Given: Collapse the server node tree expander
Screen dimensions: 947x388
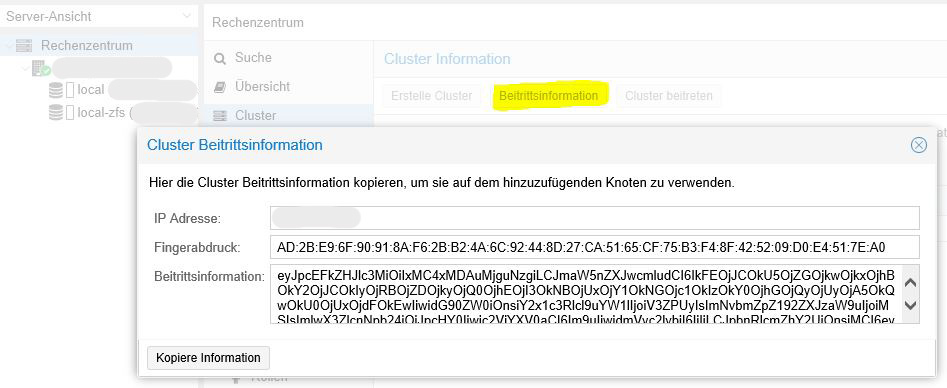Looking at the screenshot, I should [25, 68].
